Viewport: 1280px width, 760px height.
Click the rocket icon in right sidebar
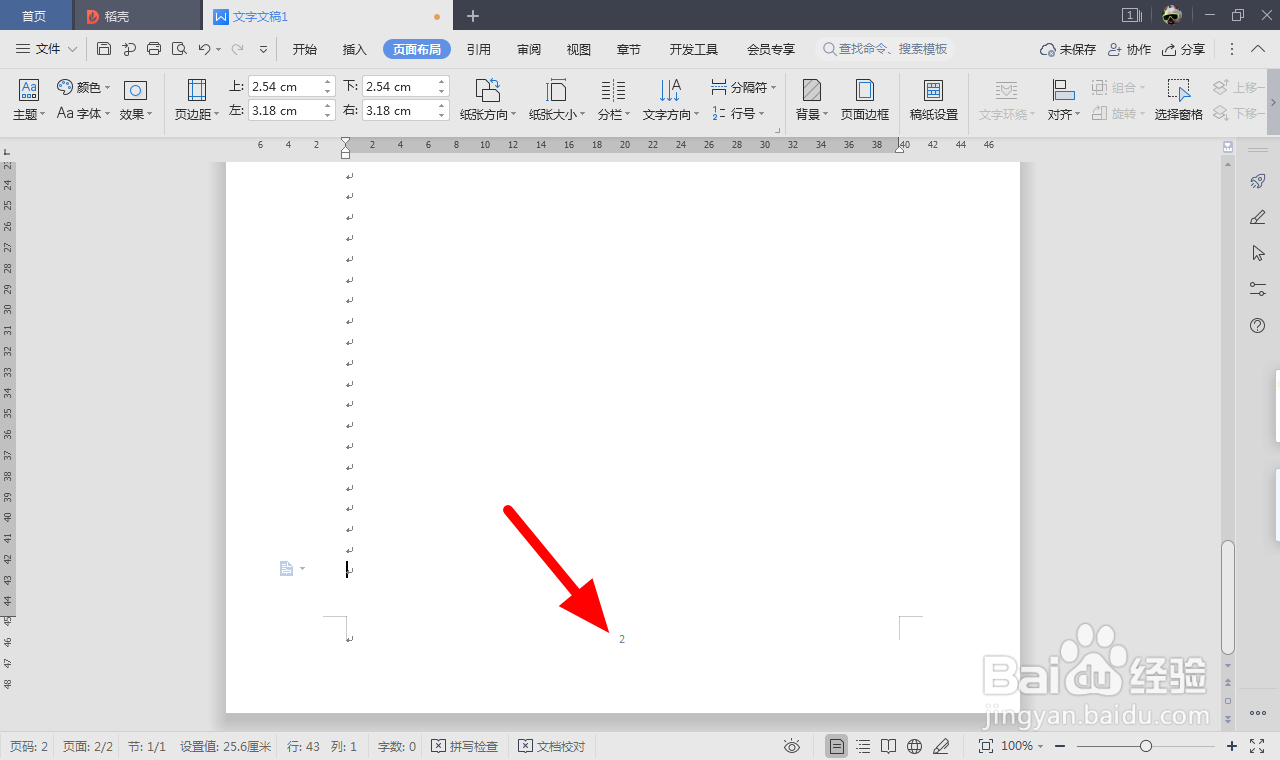coord(1258,181)
